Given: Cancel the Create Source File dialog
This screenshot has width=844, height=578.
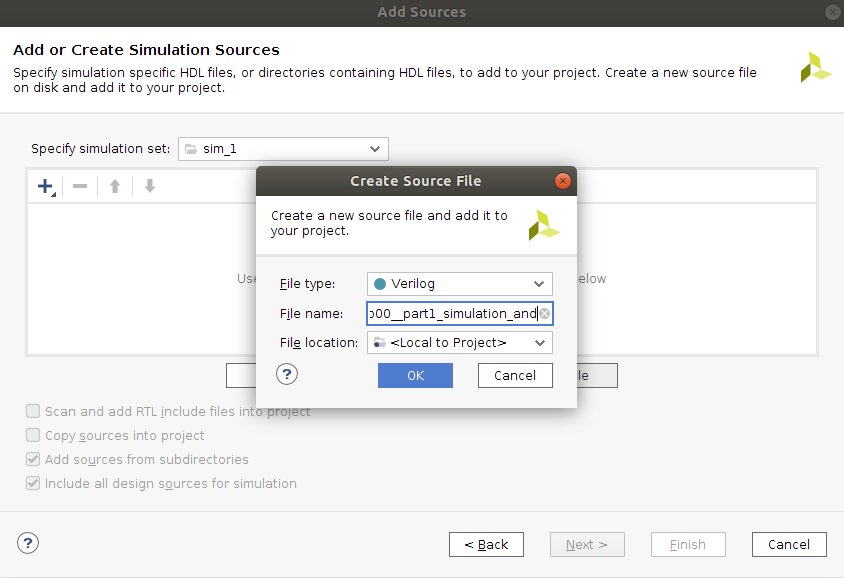Looking at the screenshot, I should coord(515,376).
